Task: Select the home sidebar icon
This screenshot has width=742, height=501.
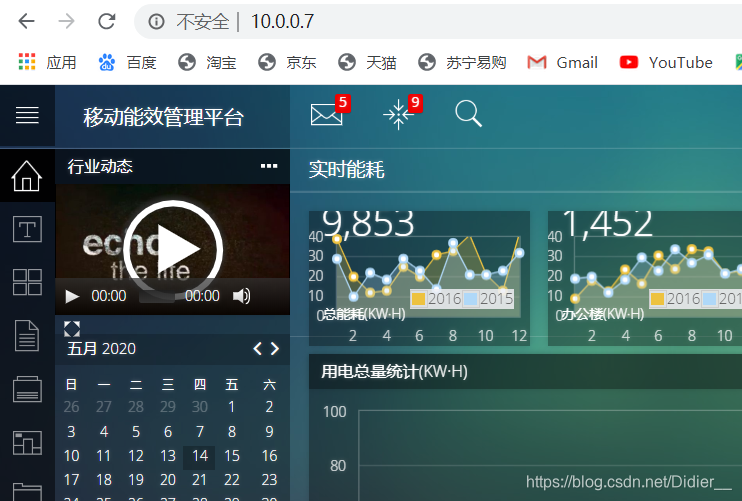Action: coord(27,176)
